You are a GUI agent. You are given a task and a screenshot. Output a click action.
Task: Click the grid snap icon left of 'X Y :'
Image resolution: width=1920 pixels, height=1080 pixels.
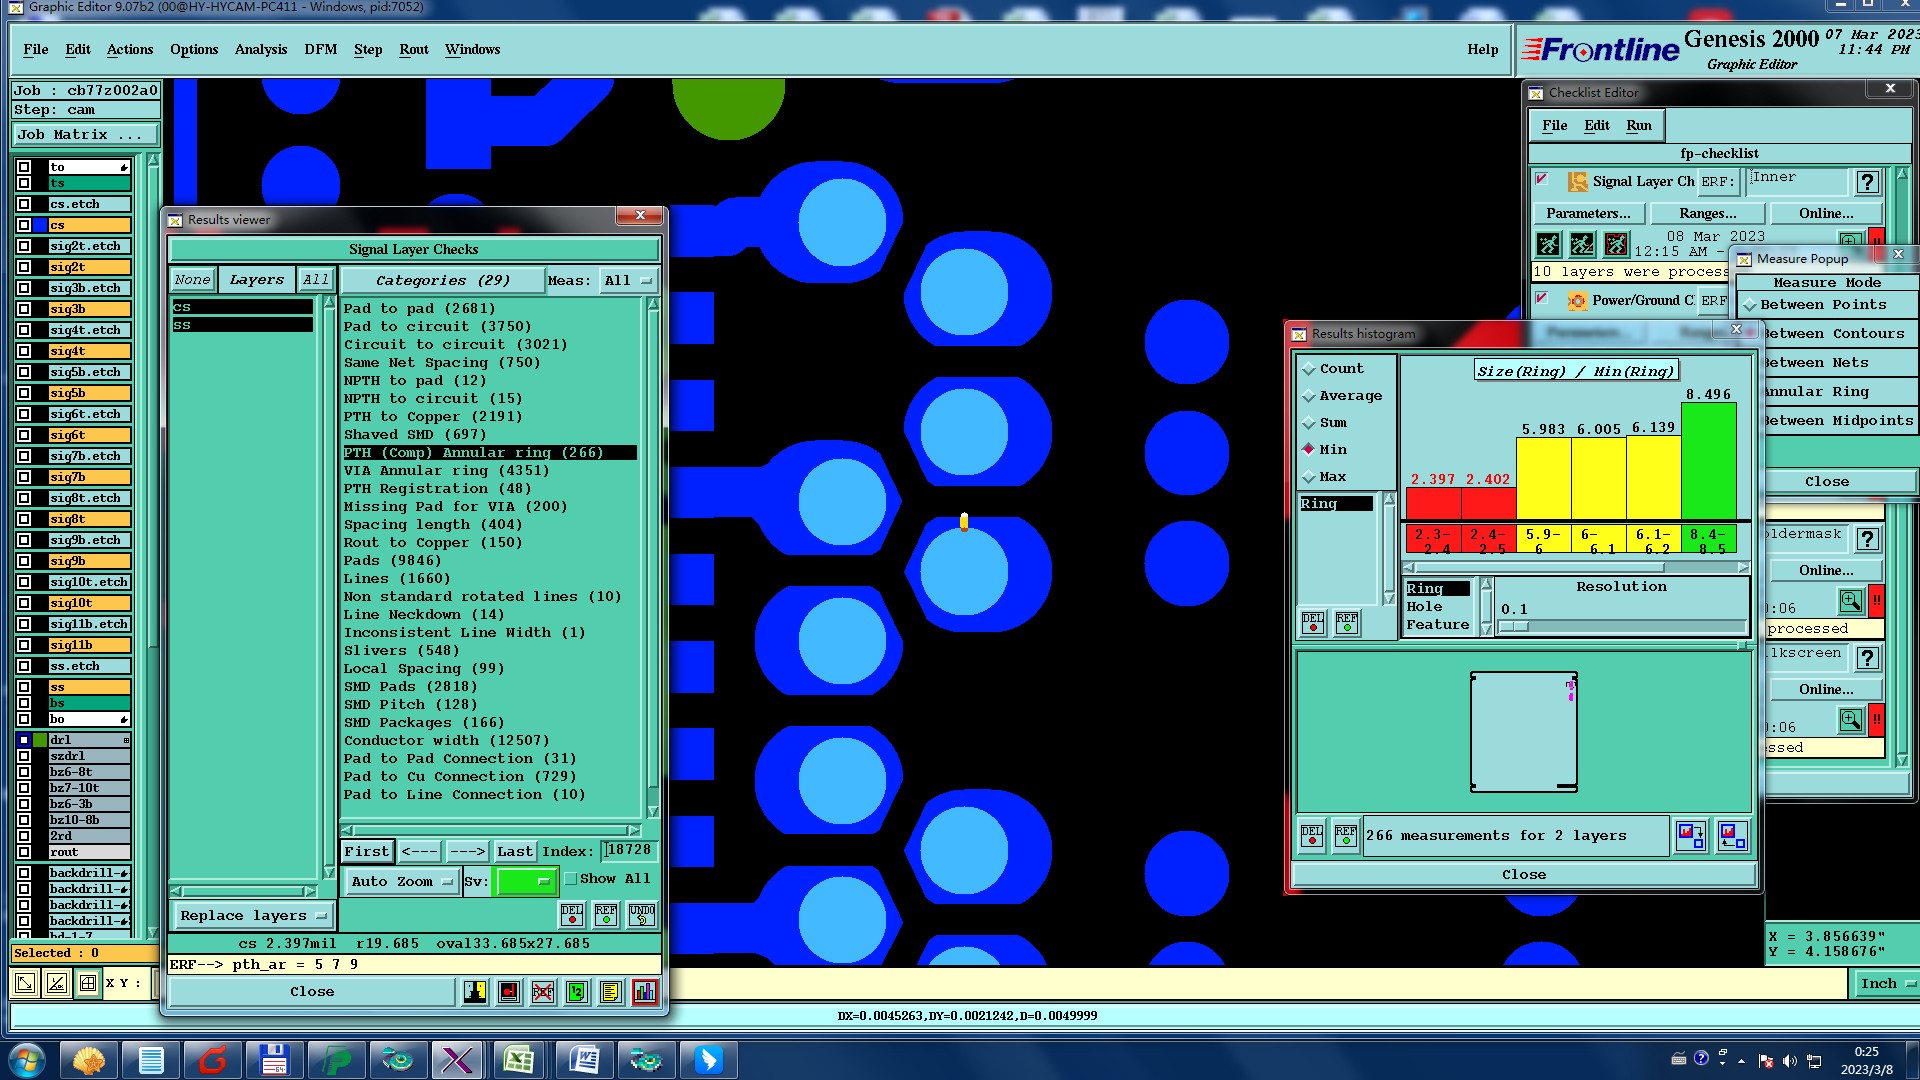pyautogui.click(x=88, y=983)
